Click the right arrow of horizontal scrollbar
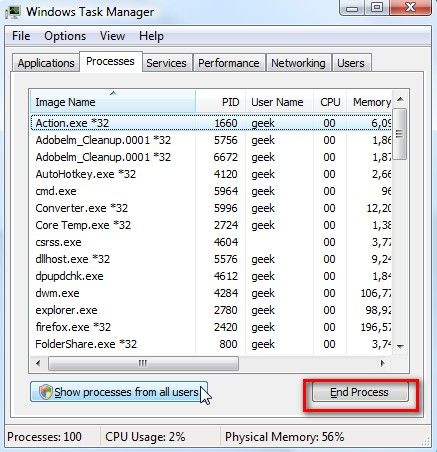Viewport: 437px width, 452px height. 382,363
